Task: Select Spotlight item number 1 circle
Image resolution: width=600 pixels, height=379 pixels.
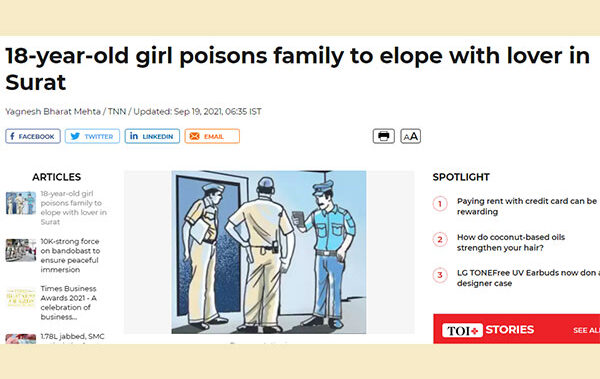Action: tap(440, 204)
